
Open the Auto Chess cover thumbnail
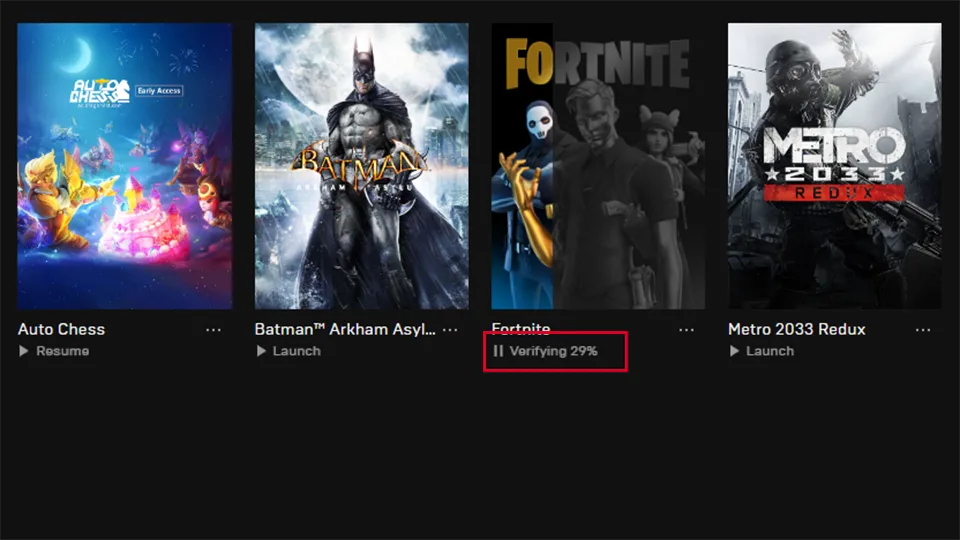point(125,166)
